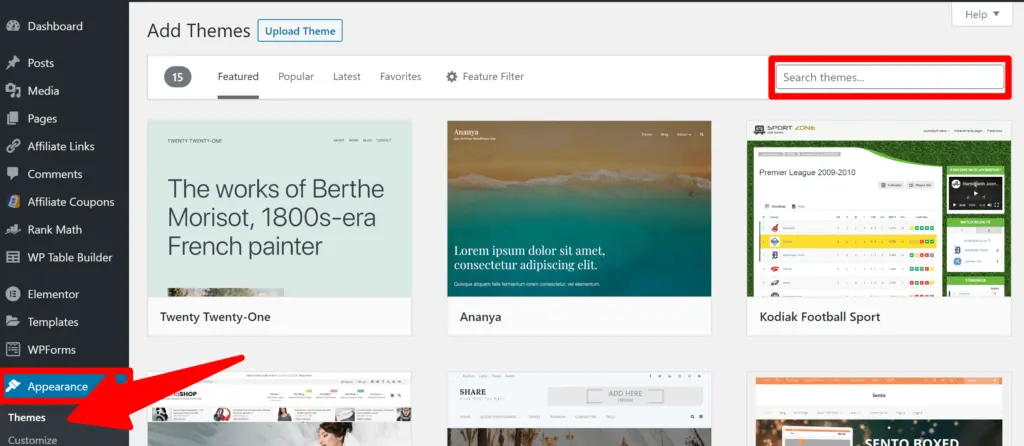Click the Affiliate Coupons icon
This screenshot has width=1024, height=446.
tap(12, 202)
